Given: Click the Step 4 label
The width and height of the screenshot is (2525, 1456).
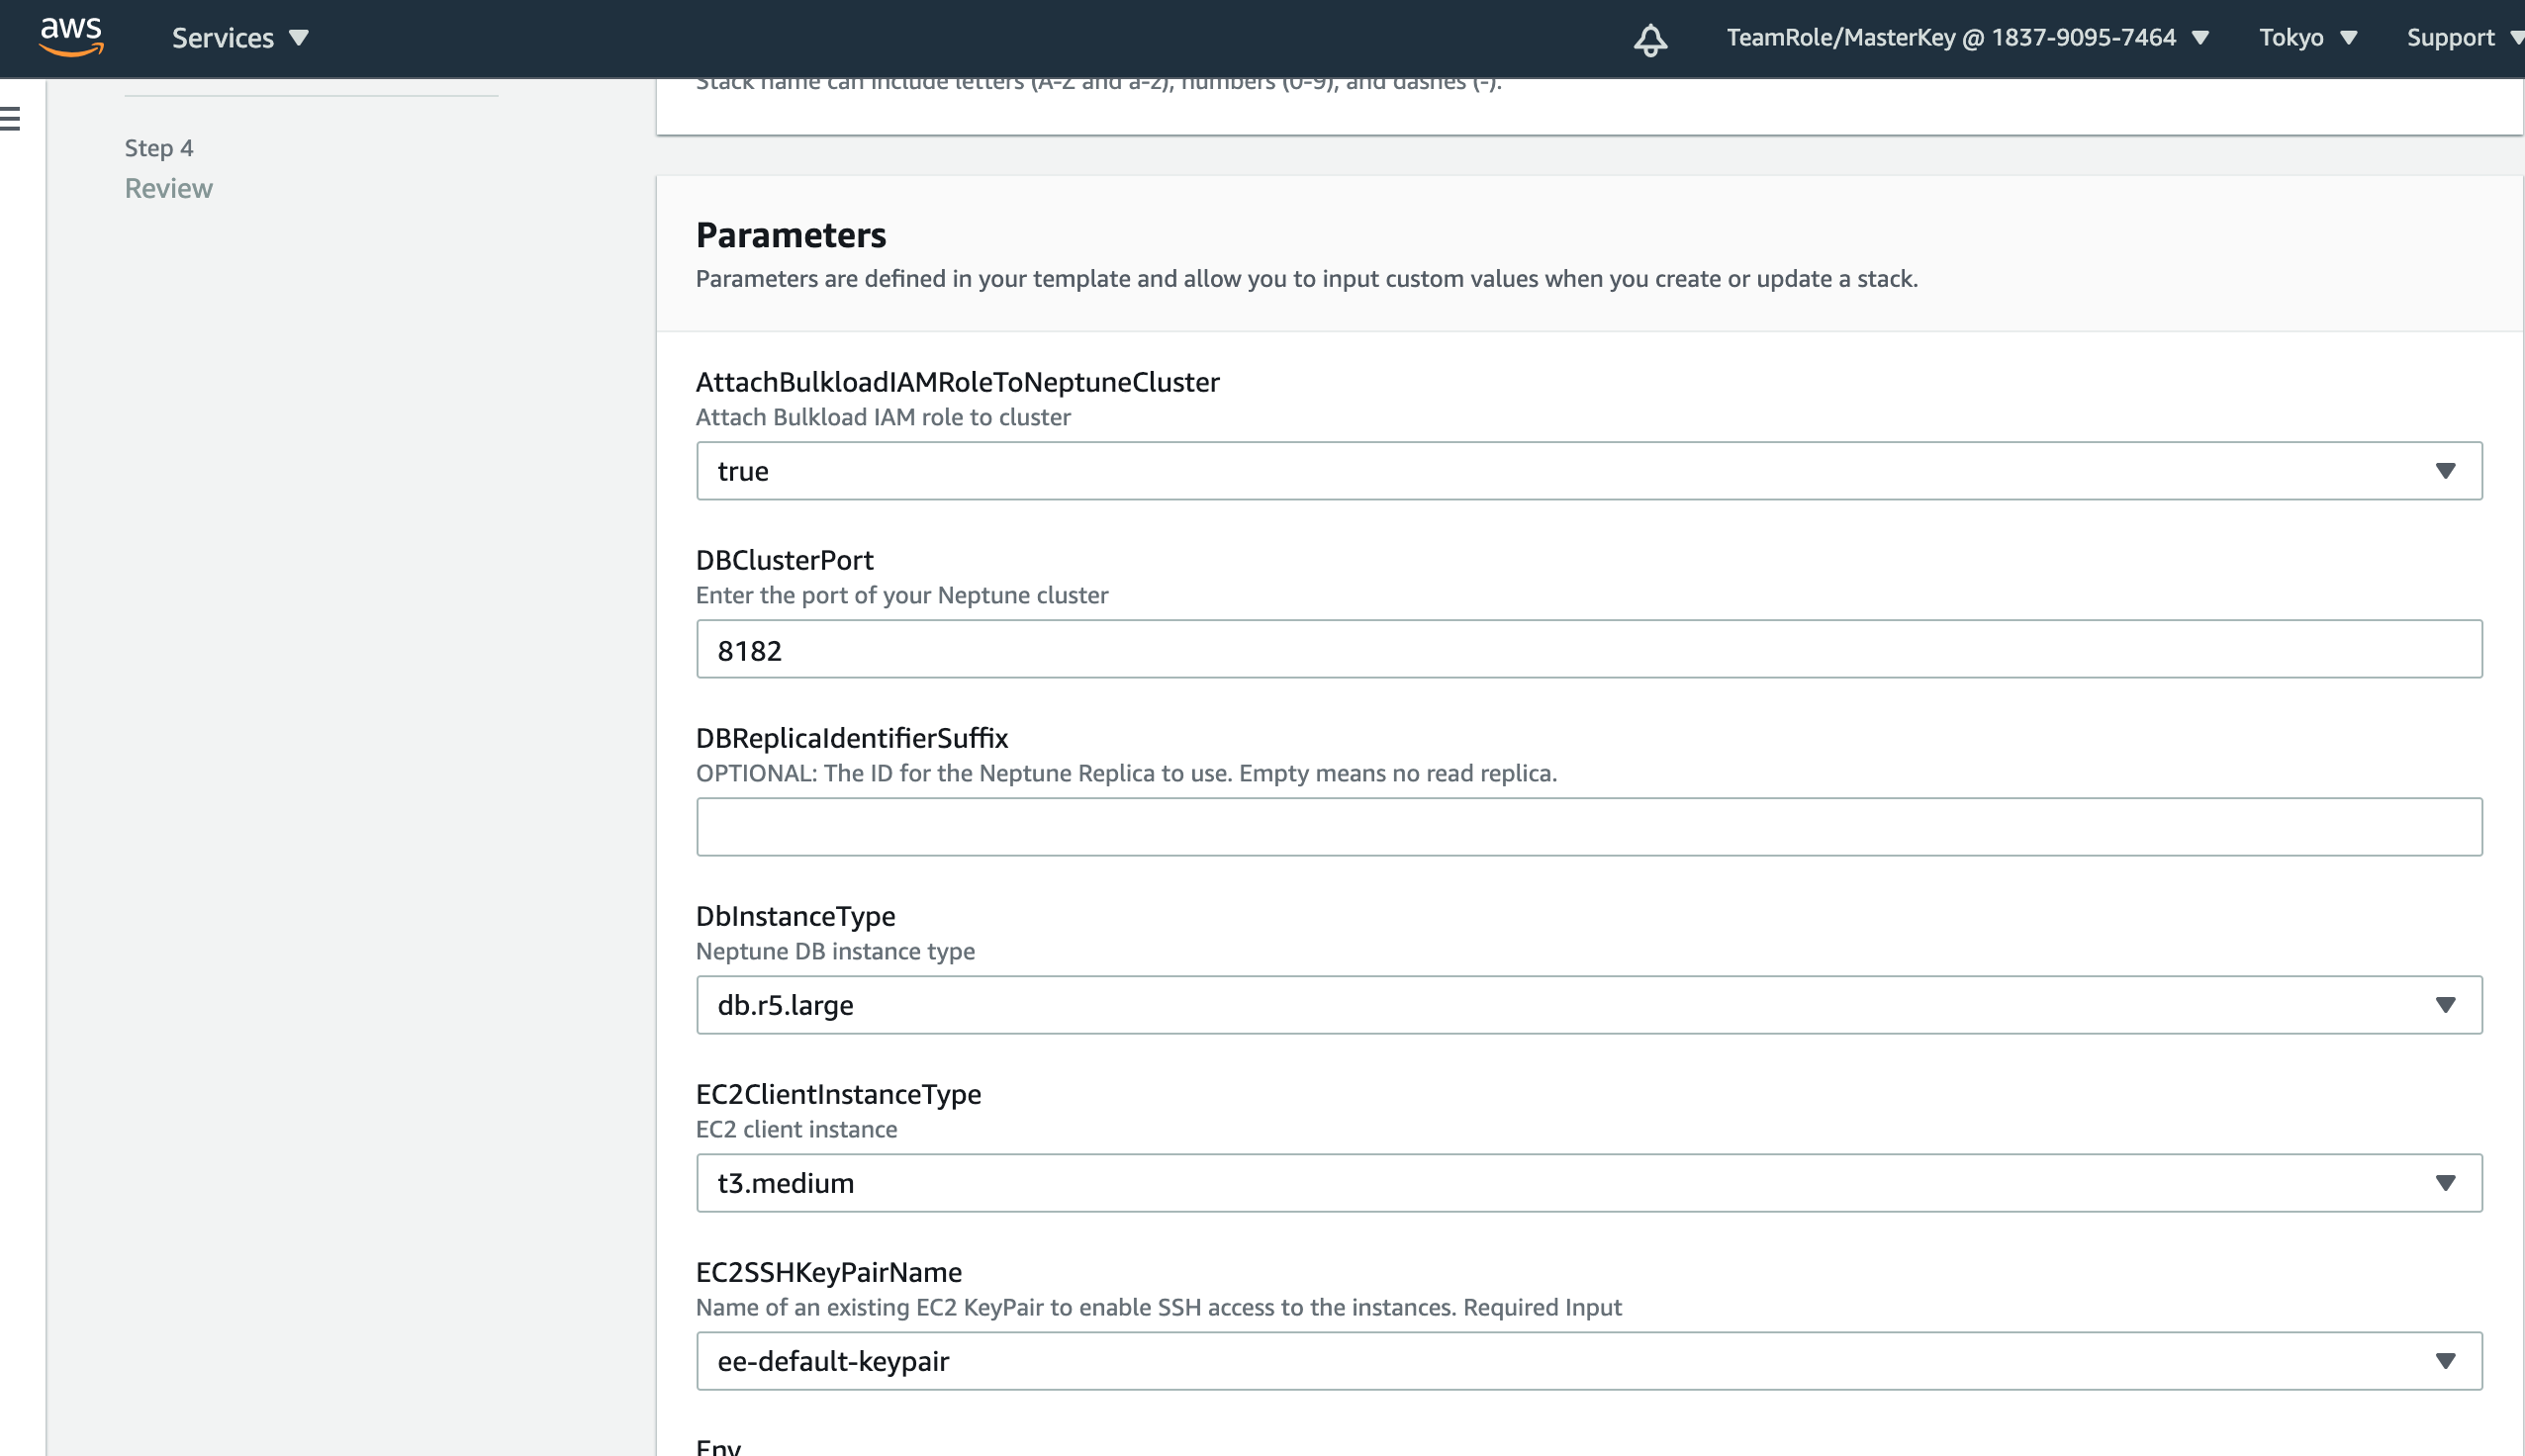Looking at the screenshot, I should click(159, 148).
